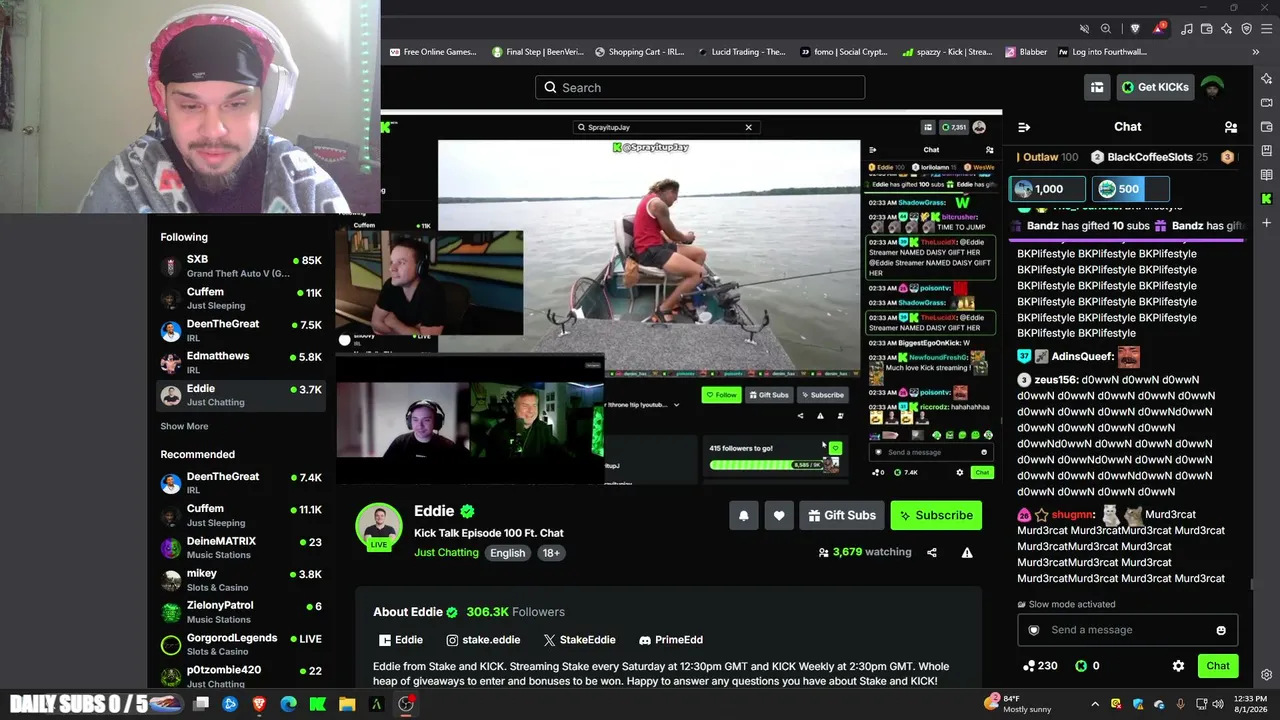
Task: Click the 1,000 kicks gift option
Action: tap(1047, 189)
